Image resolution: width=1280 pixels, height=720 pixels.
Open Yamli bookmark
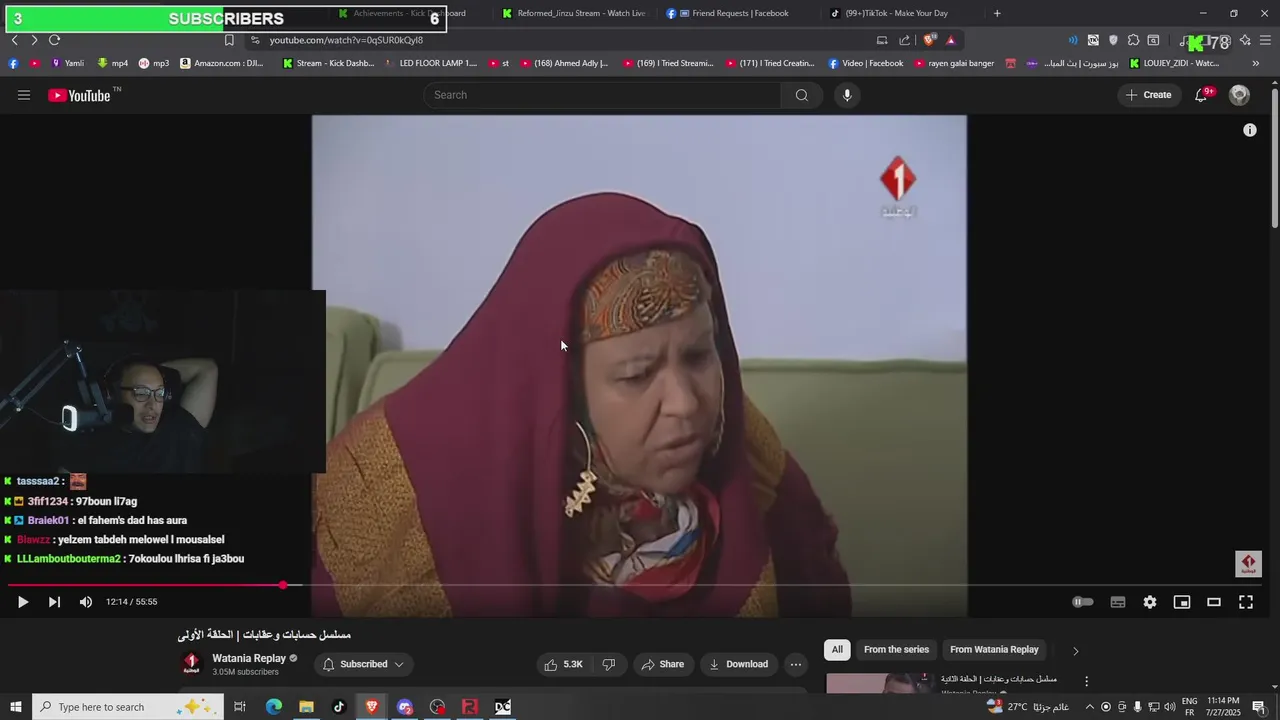click(67, 63)
